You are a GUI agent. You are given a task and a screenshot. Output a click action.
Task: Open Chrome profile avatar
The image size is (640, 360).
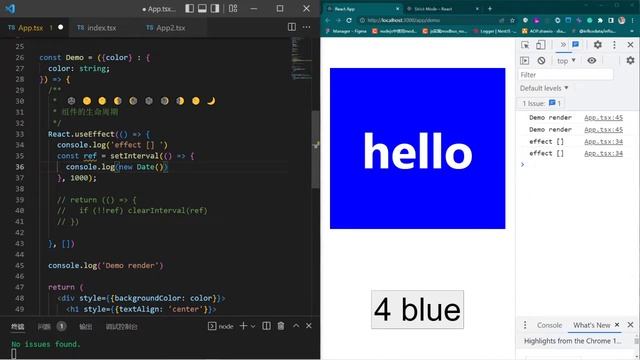622,20
